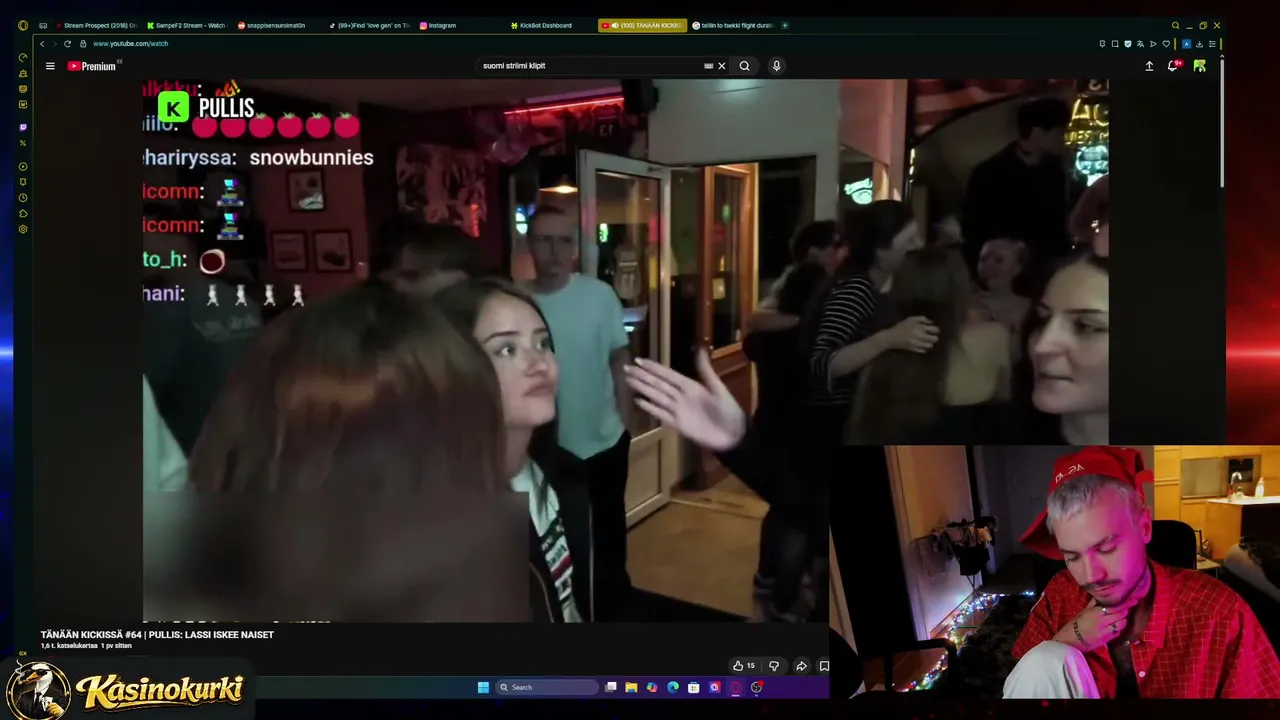Click the YouTube Premium logo
Image resolution: width=1280 pixels, height=720 pixels.
click(94, 66)
